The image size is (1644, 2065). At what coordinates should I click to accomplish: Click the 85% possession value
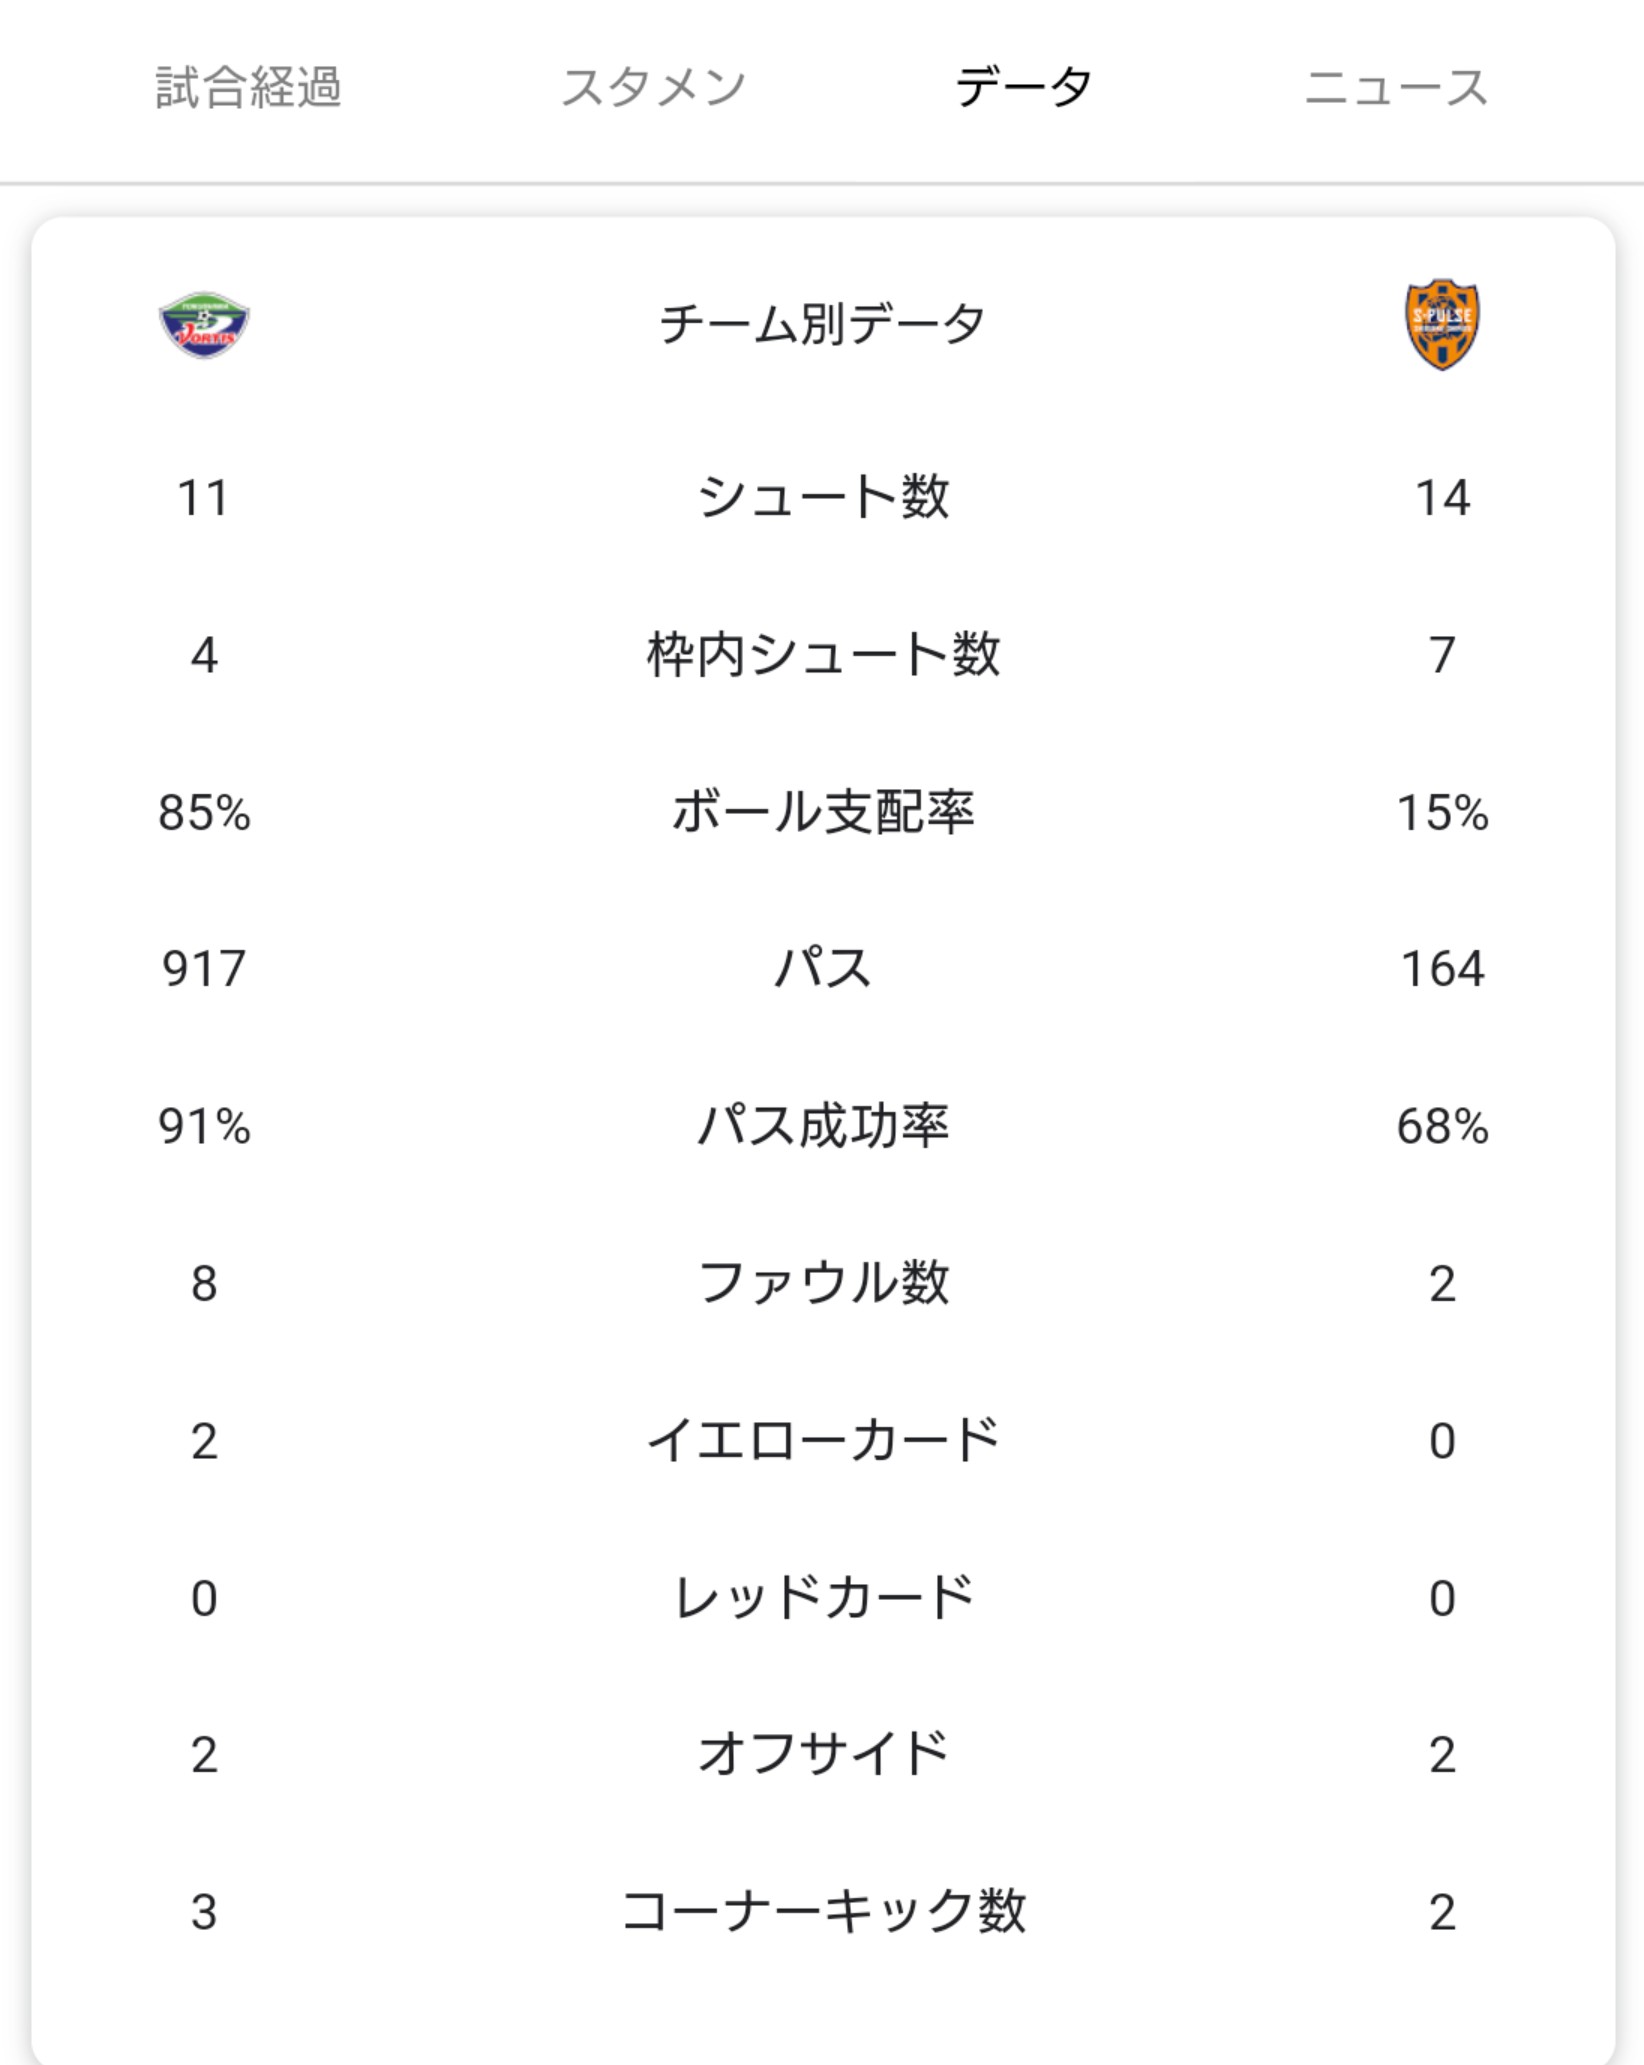click(x=204, y=812)
